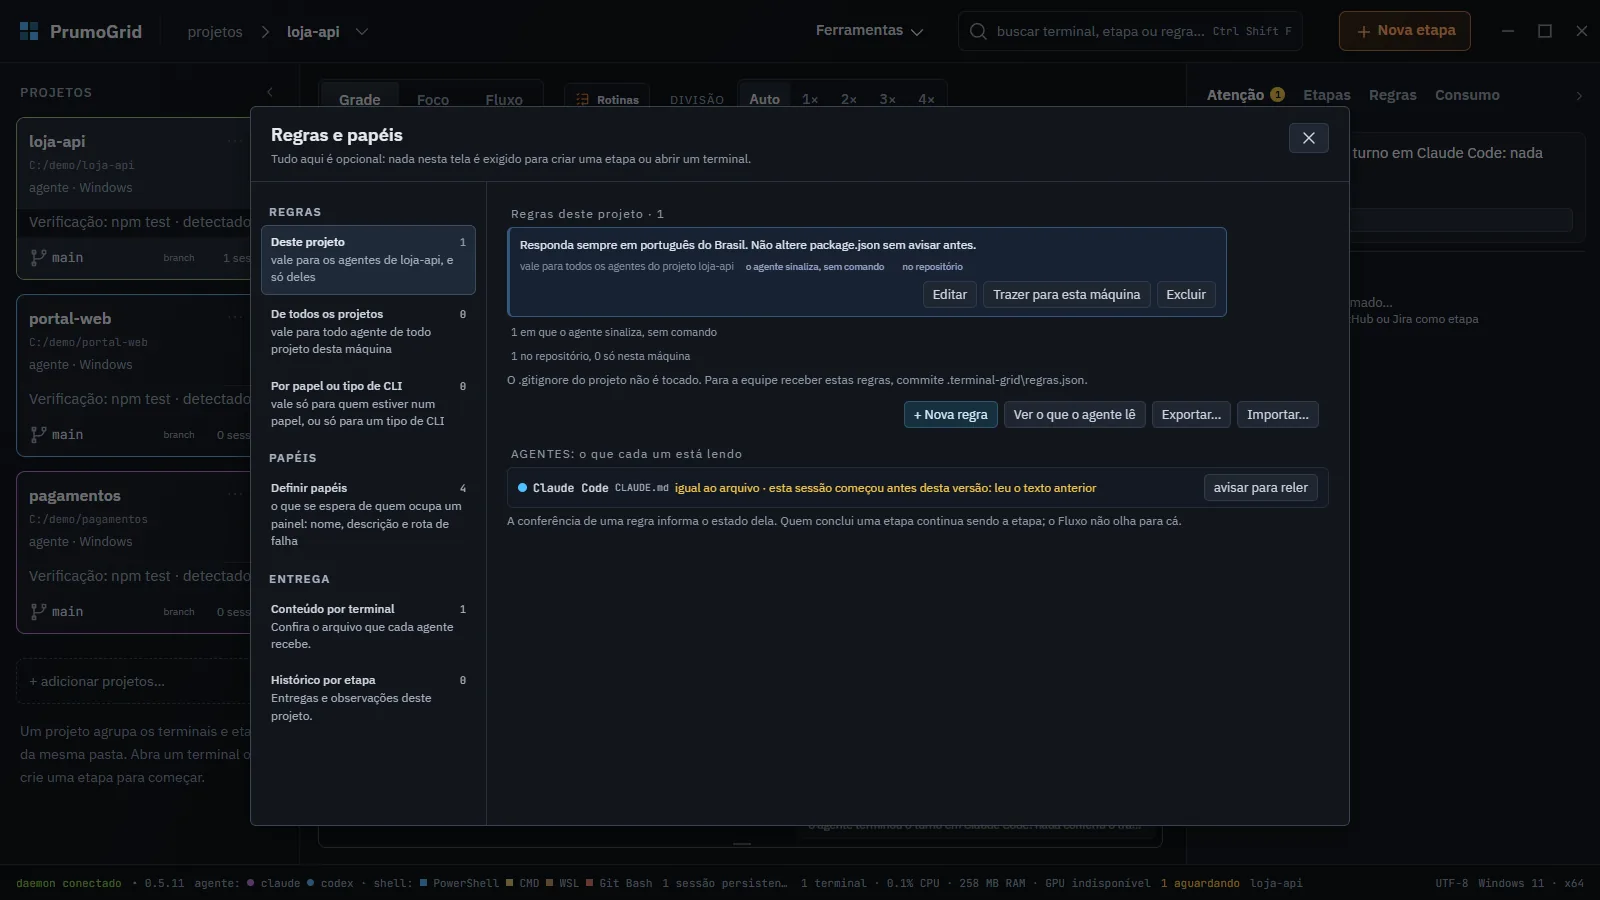Image resolution: width=1600 pixels, height=900 pixels.
Task: Select the Auto division option
Action: 764,100
